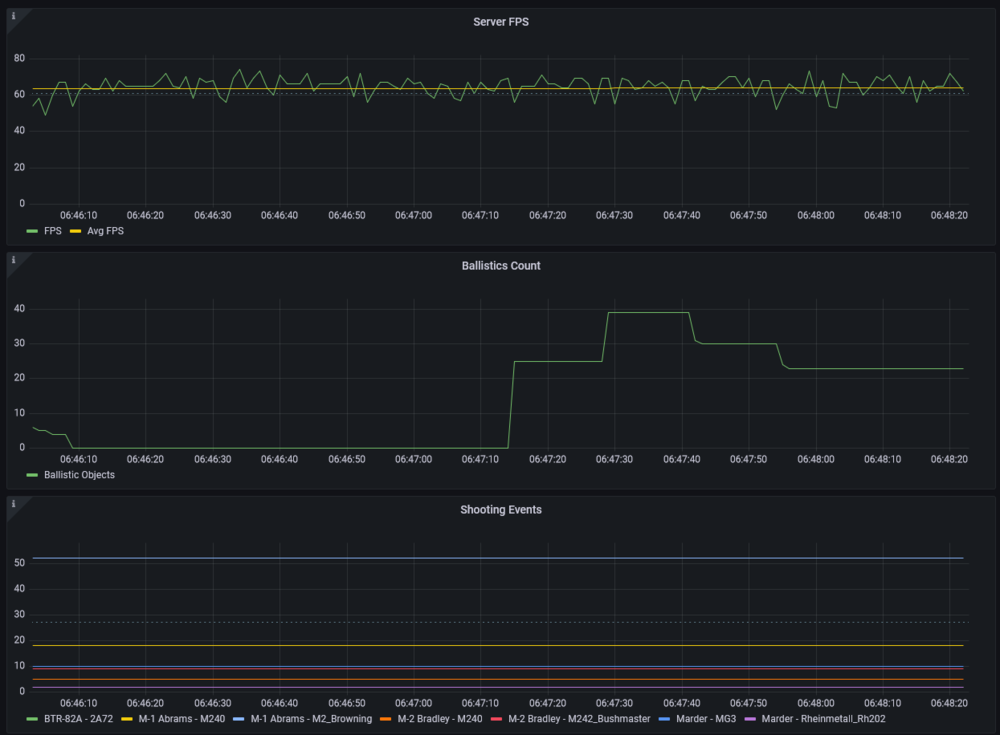This screenshot has height=735, width=1000.
Task: Open the Shooting Events panel title menu
Action: point(501,509)
